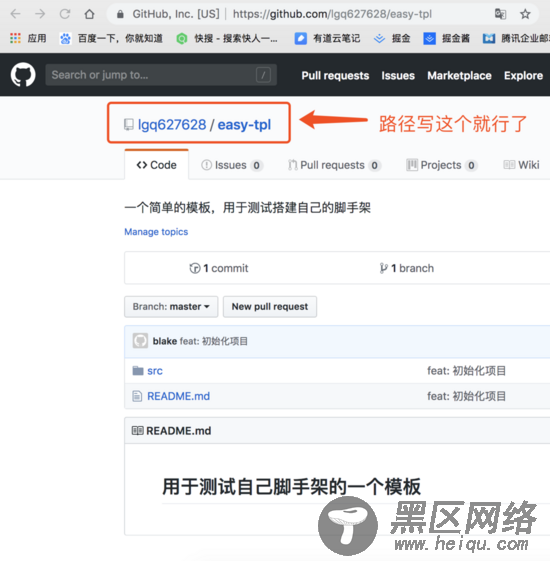The image size is (550, 561).
Task: Open the 应用 apps grid bookmark
Action: coord(28,38)
